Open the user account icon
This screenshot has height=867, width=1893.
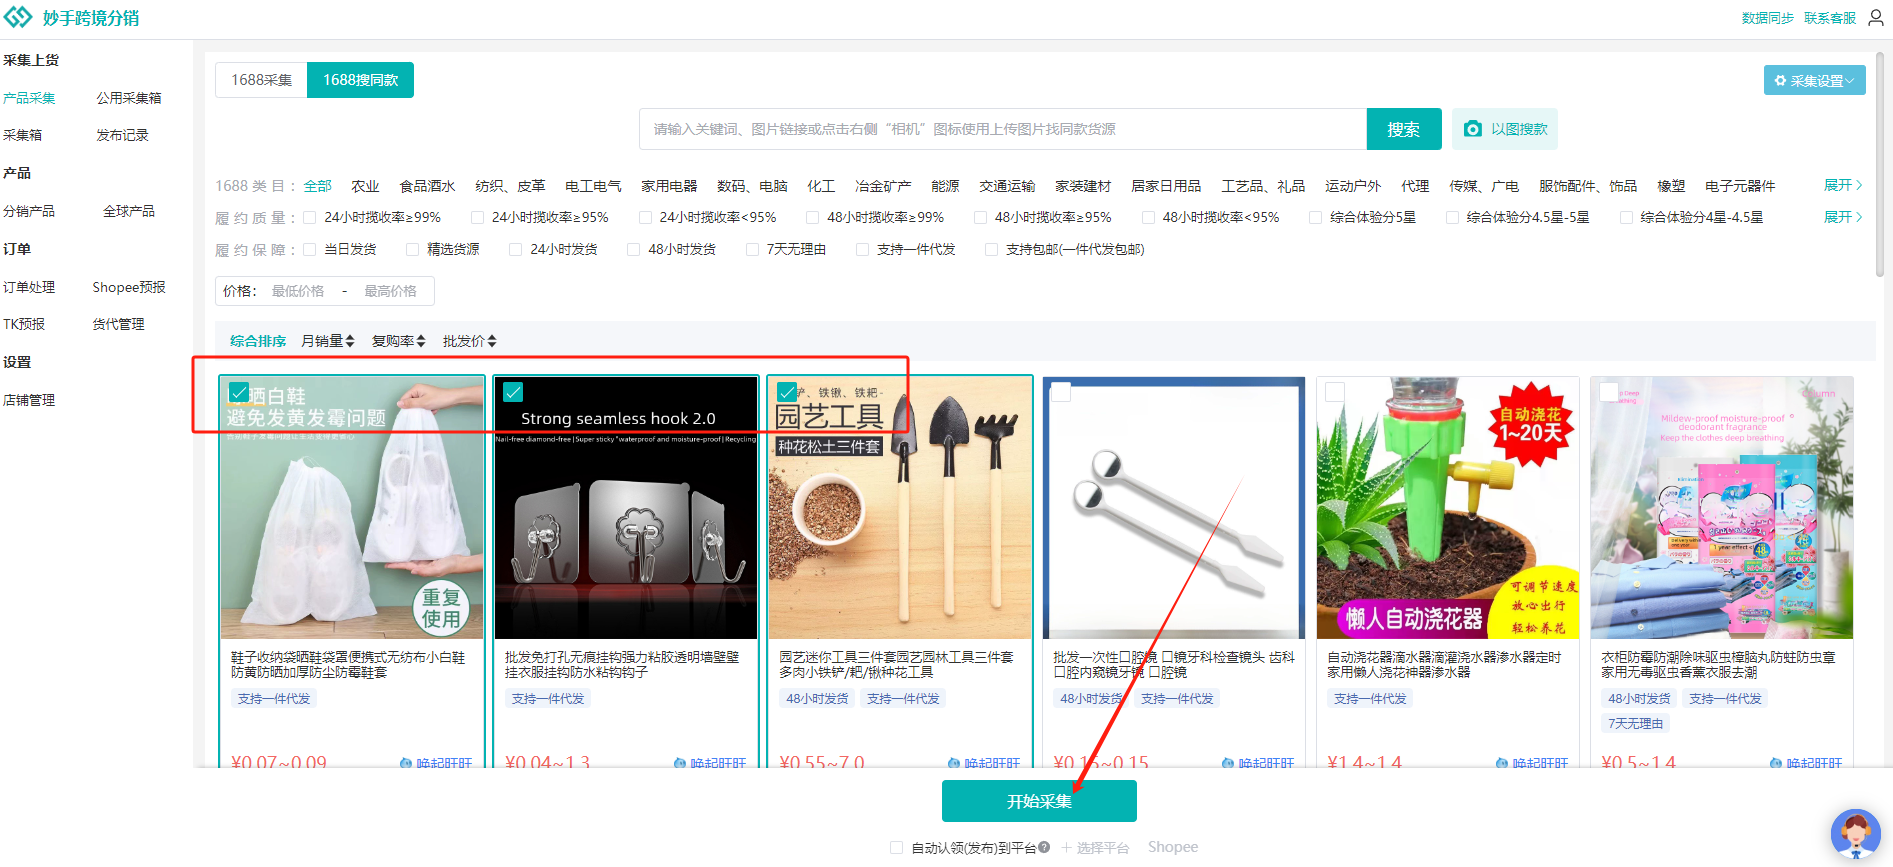pos(1876,18)
